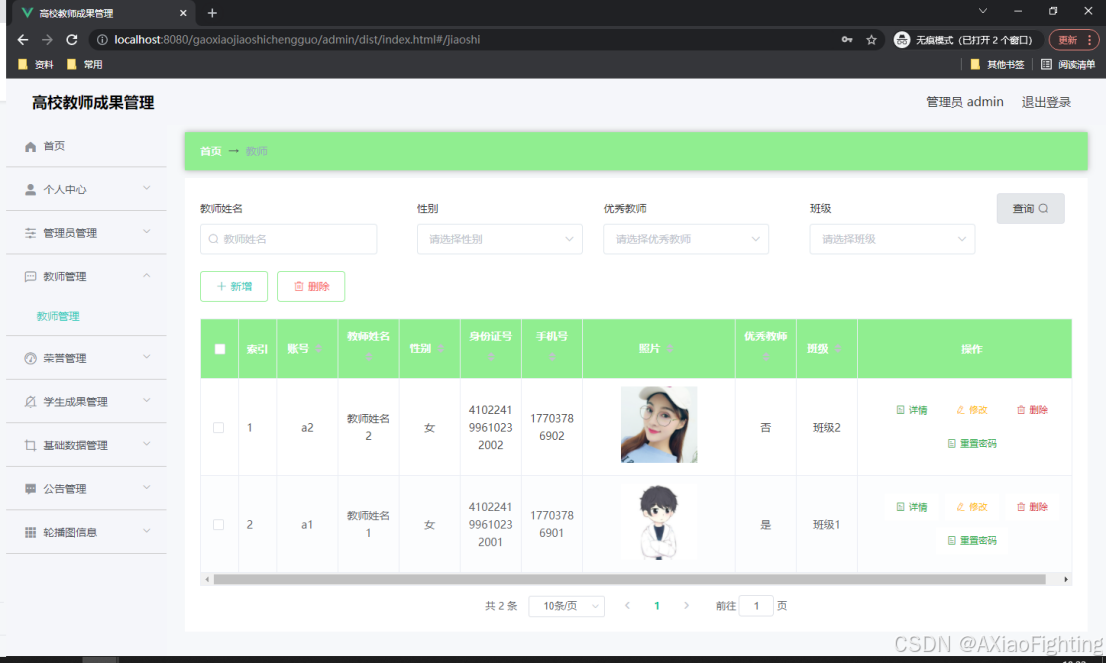Click the 查询 search button
The width and height of the screenshot is (1107, 664).
1030,208
